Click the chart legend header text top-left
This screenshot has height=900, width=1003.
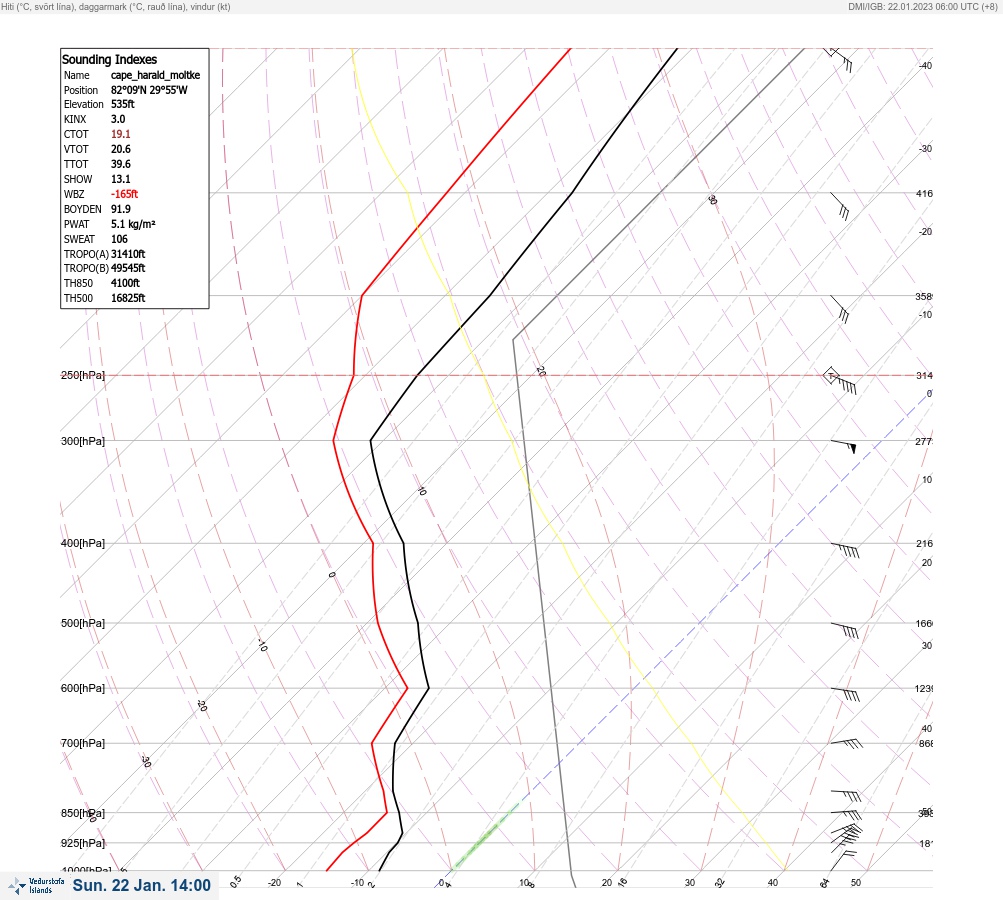click(116, 7)
